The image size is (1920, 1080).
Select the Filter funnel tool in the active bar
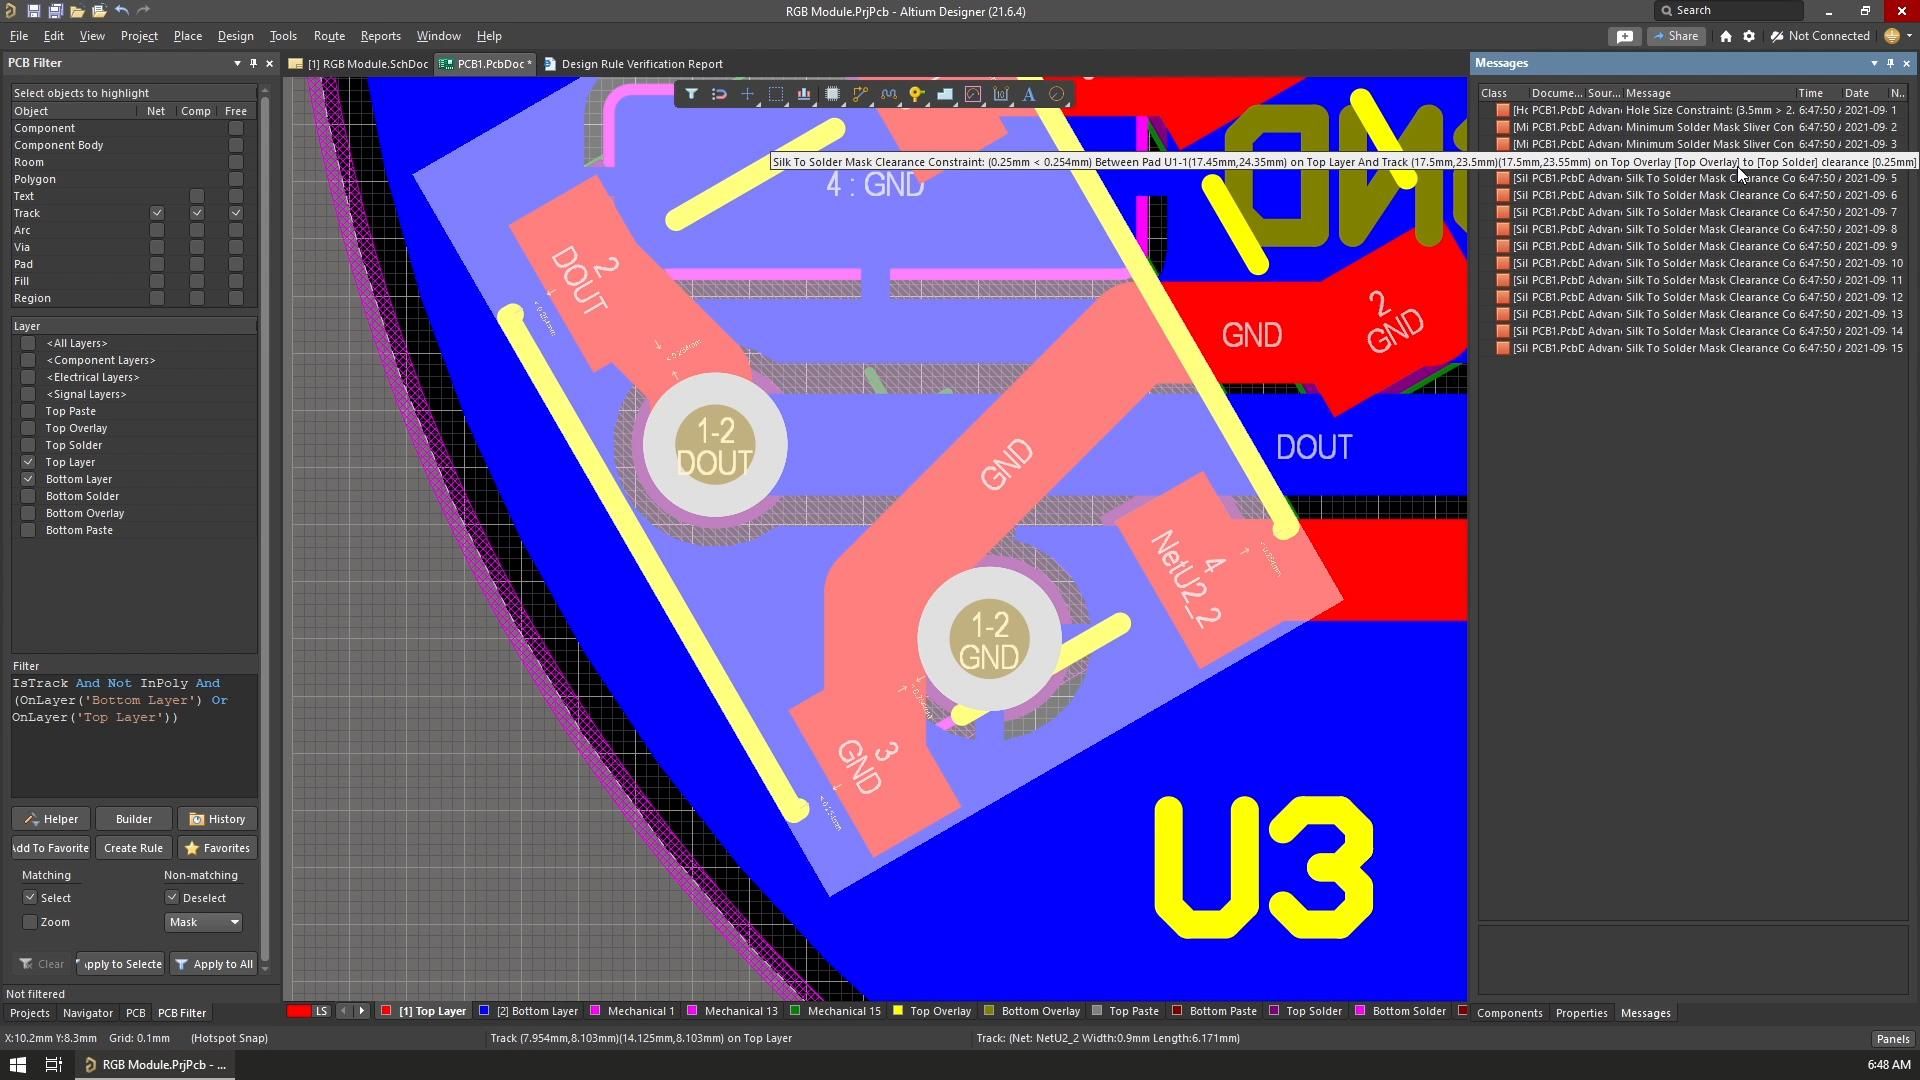pyautogui.click(x=692, y=94)
